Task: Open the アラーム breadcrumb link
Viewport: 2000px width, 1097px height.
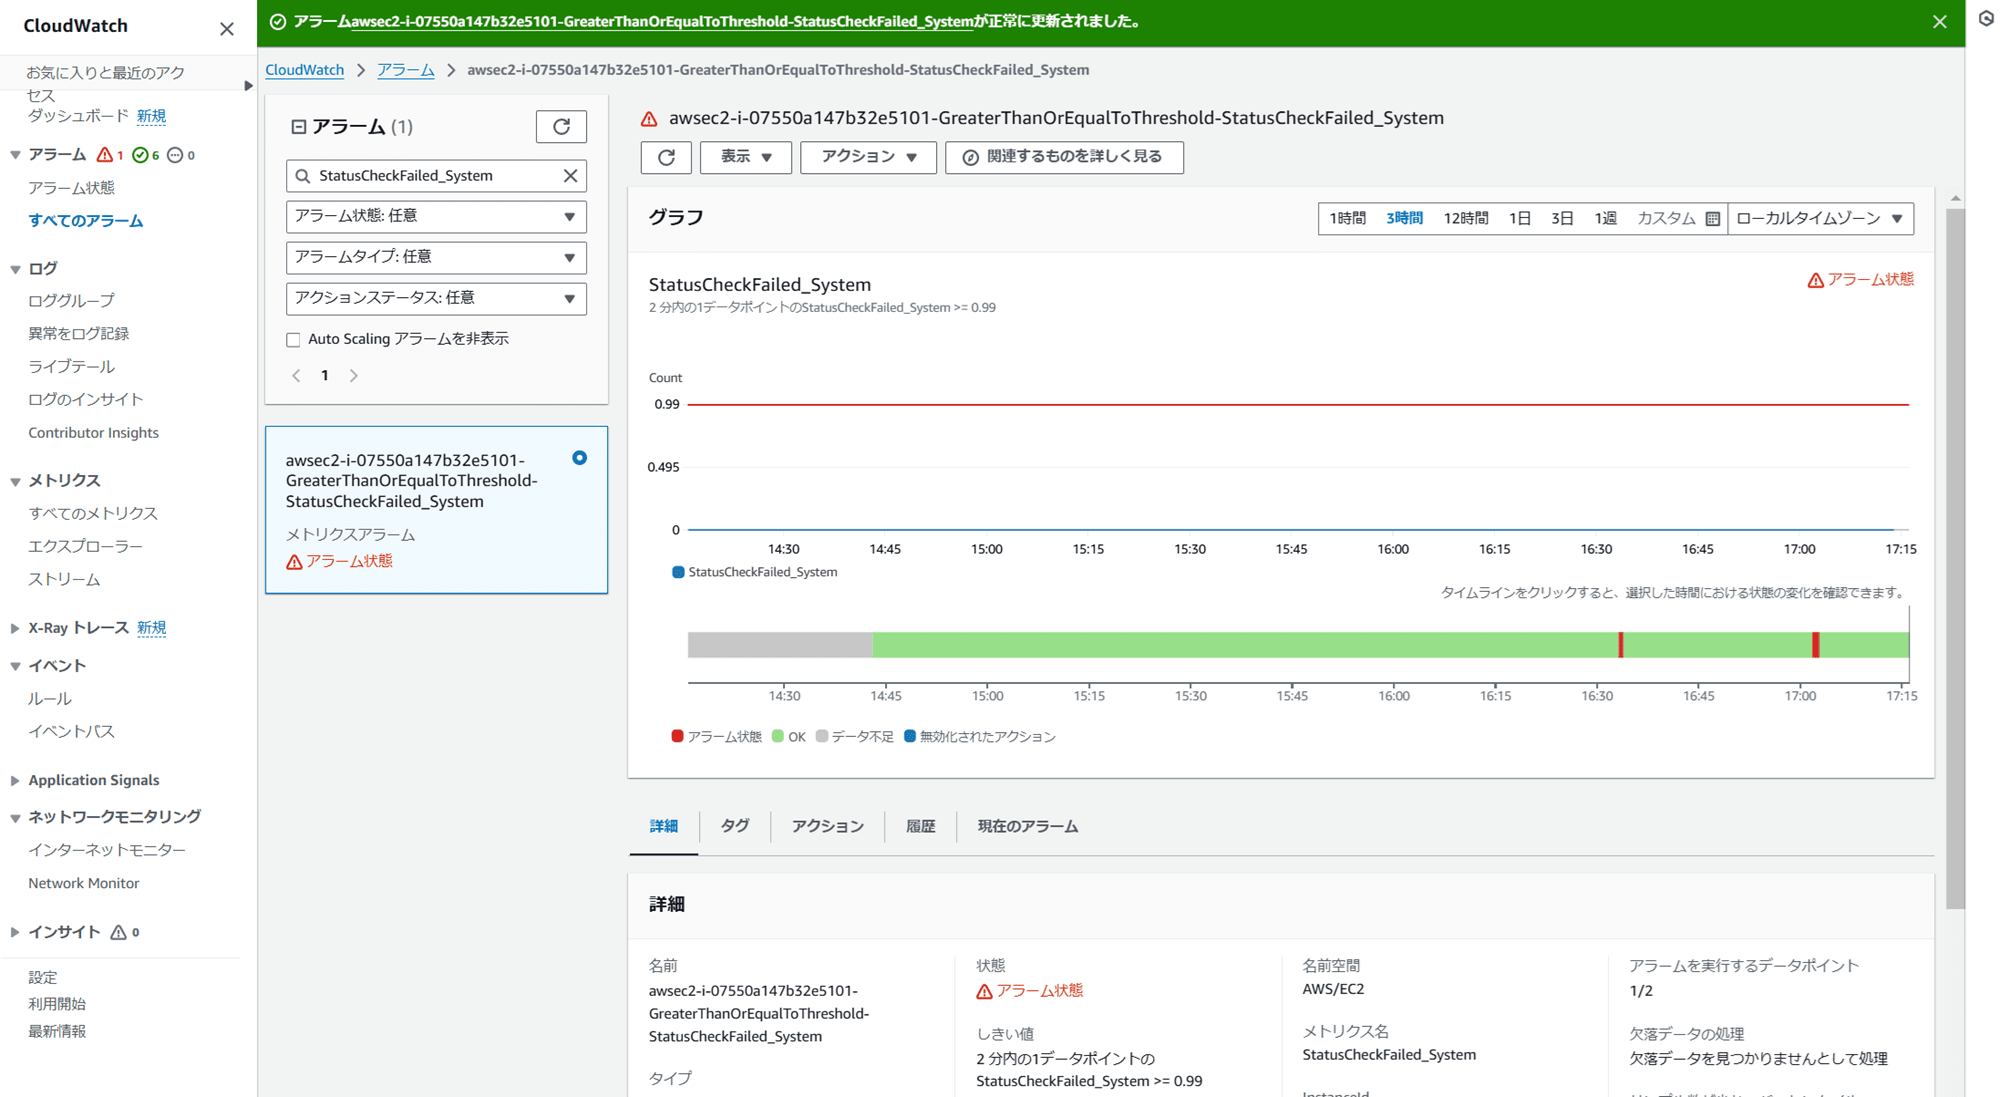Action: (406, 70)
